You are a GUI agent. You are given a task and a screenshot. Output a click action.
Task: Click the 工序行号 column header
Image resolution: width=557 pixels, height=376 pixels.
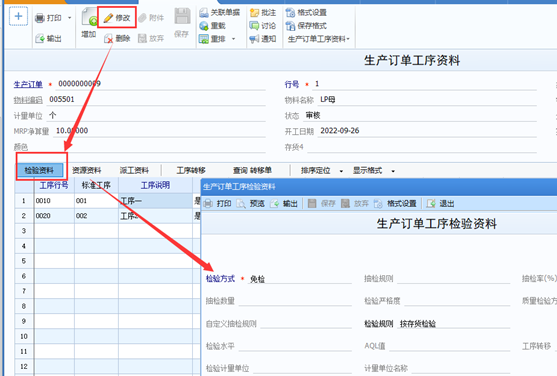tap(54, 186)
